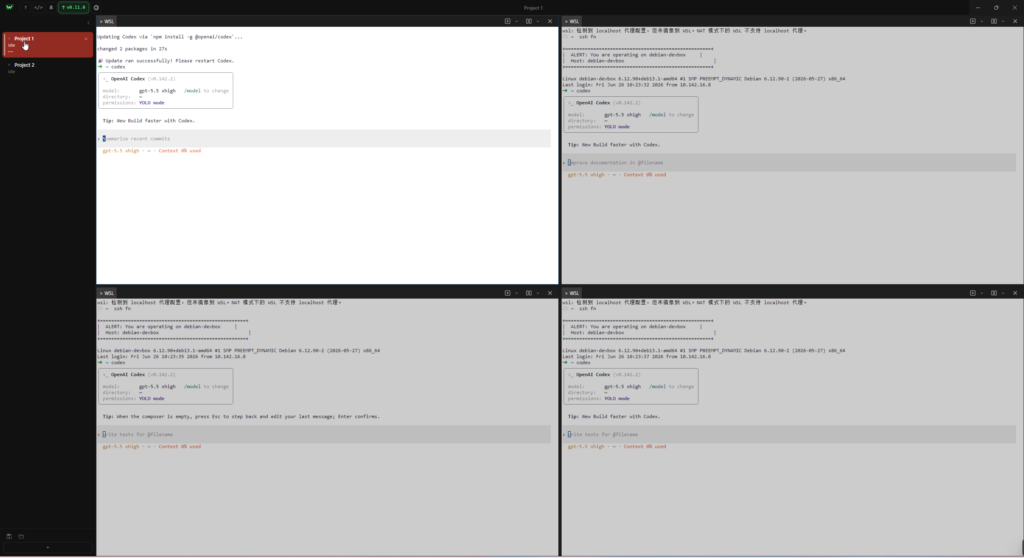Add new terminal in top-left pane
The height and width of the screenshot is (558, 1024).
507,22
